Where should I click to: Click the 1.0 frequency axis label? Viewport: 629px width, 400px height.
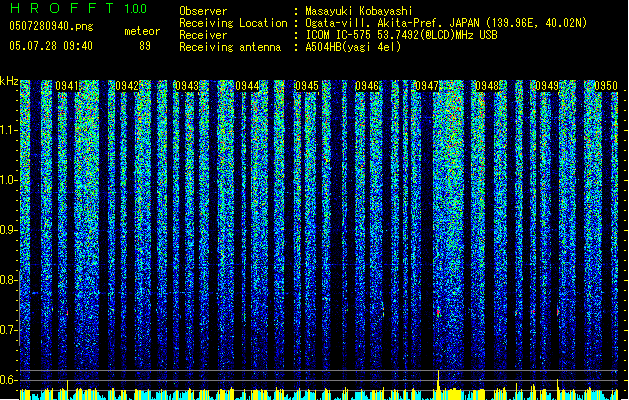click(x=9, y=180)
